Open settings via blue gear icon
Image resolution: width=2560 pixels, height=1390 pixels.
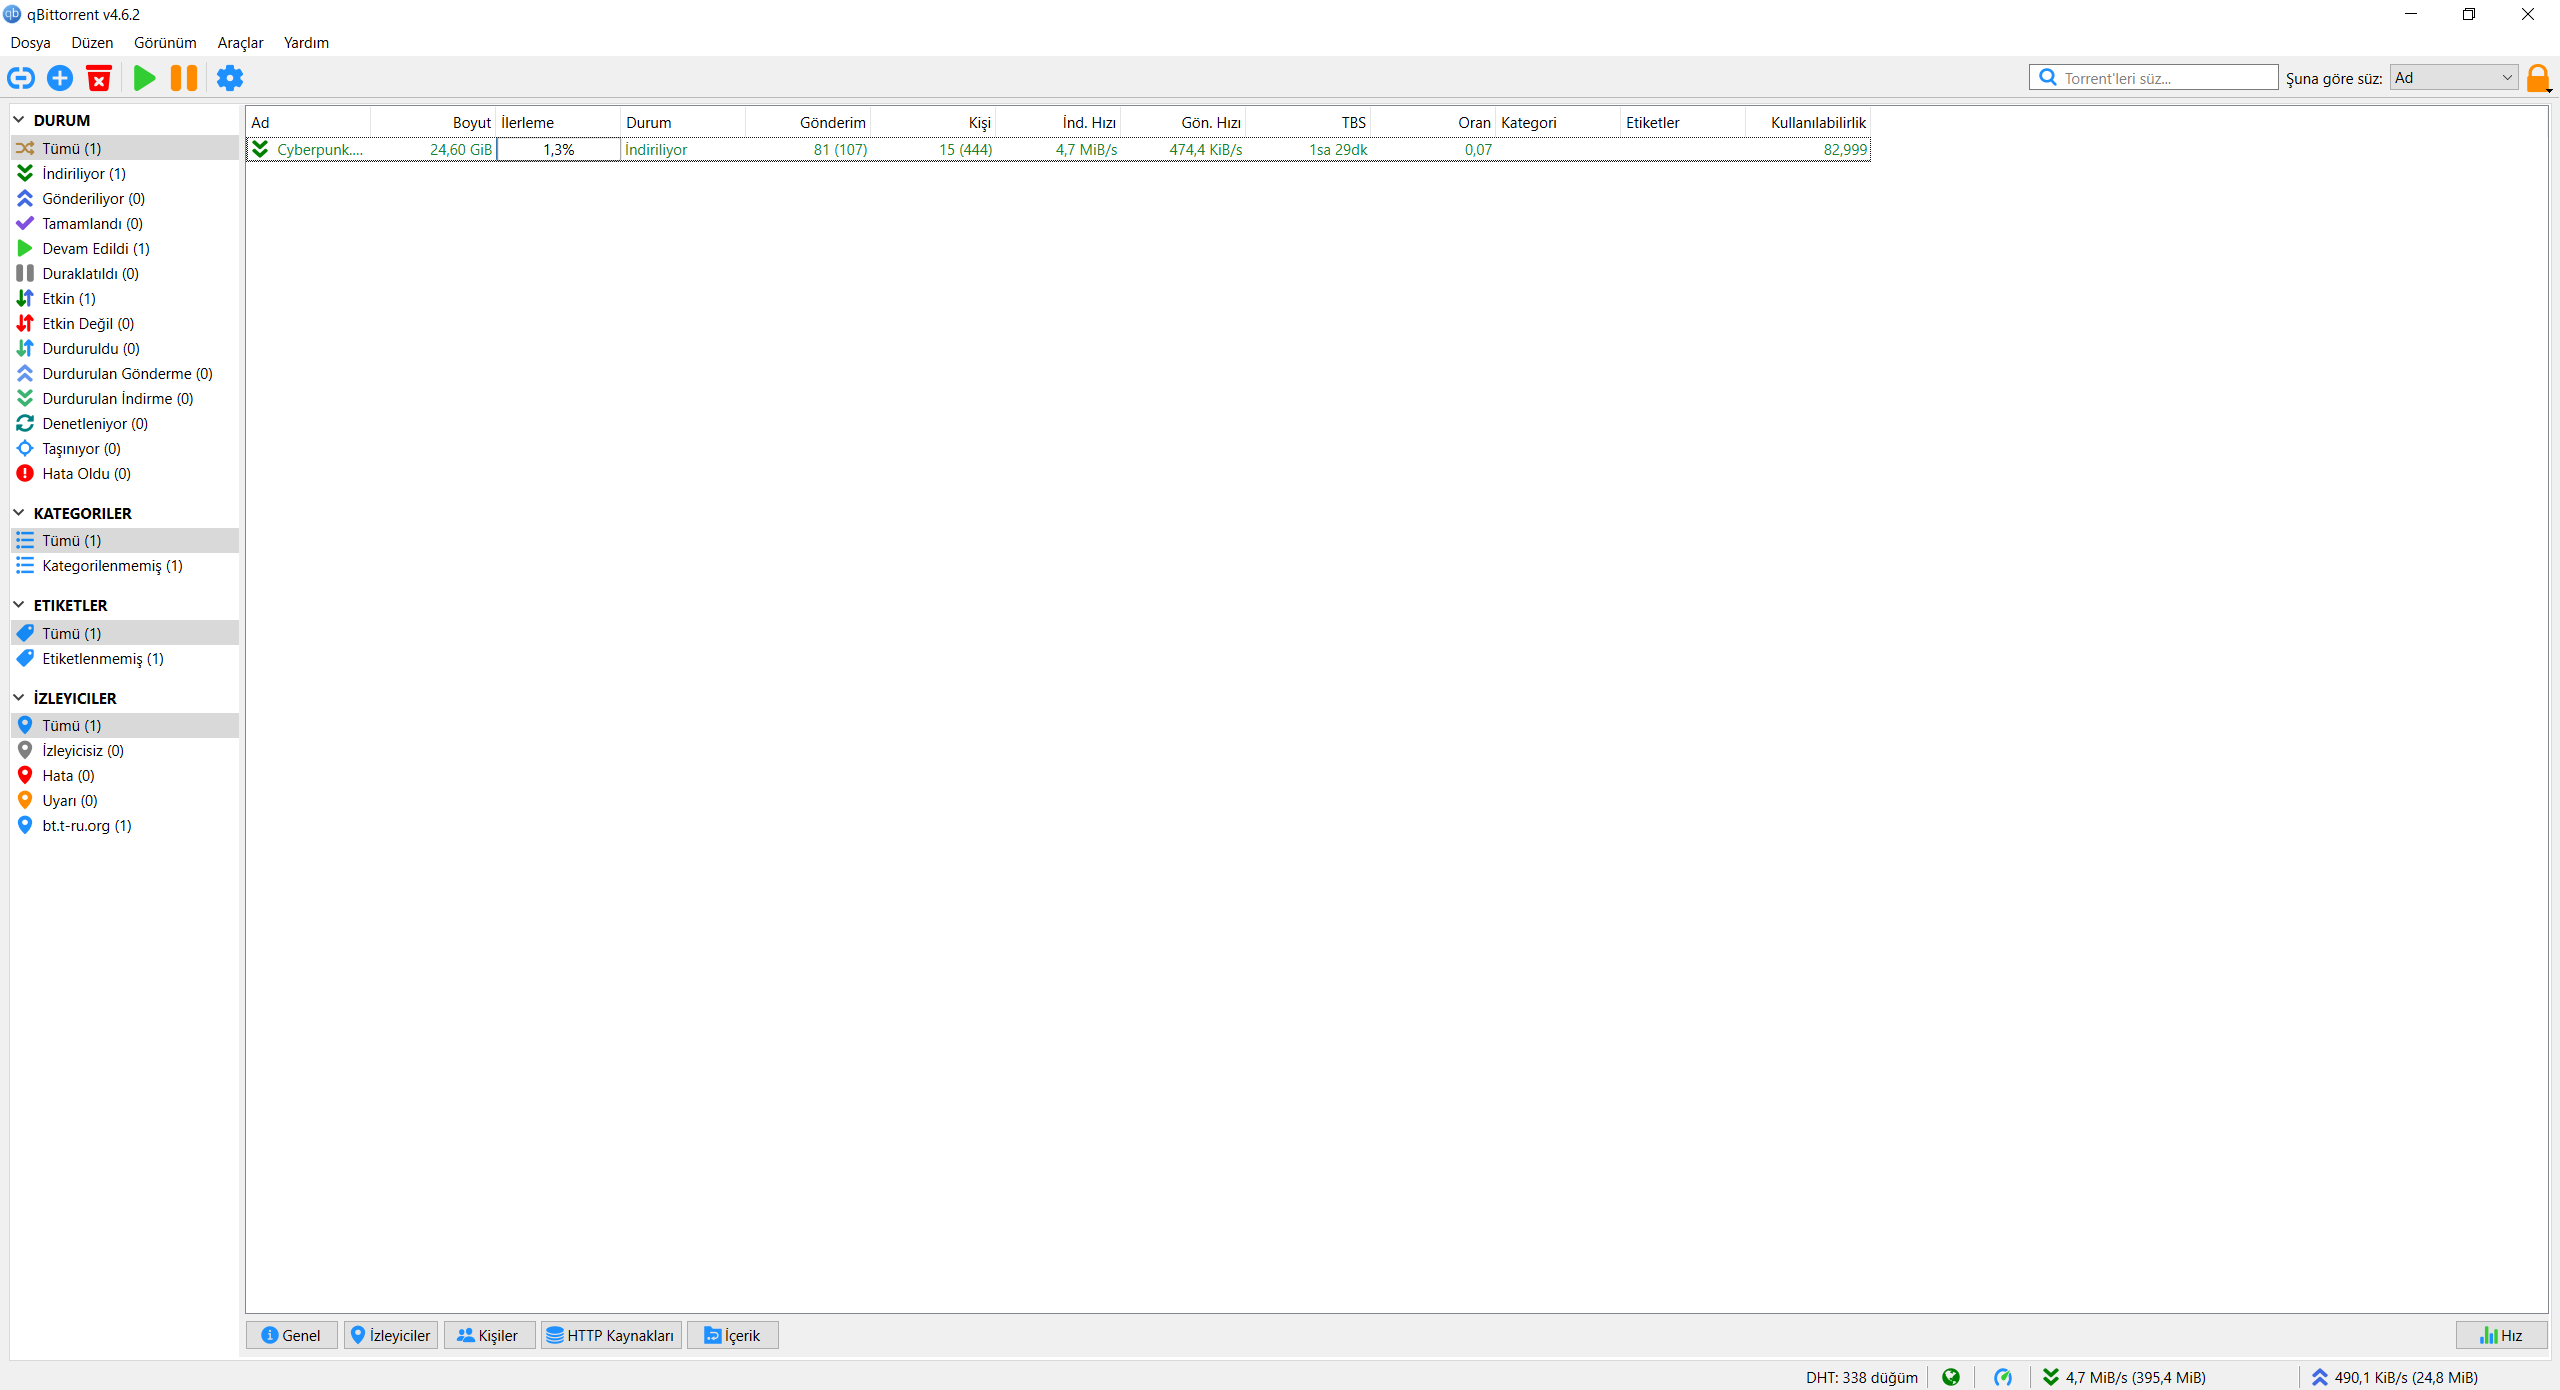(230, 78)
